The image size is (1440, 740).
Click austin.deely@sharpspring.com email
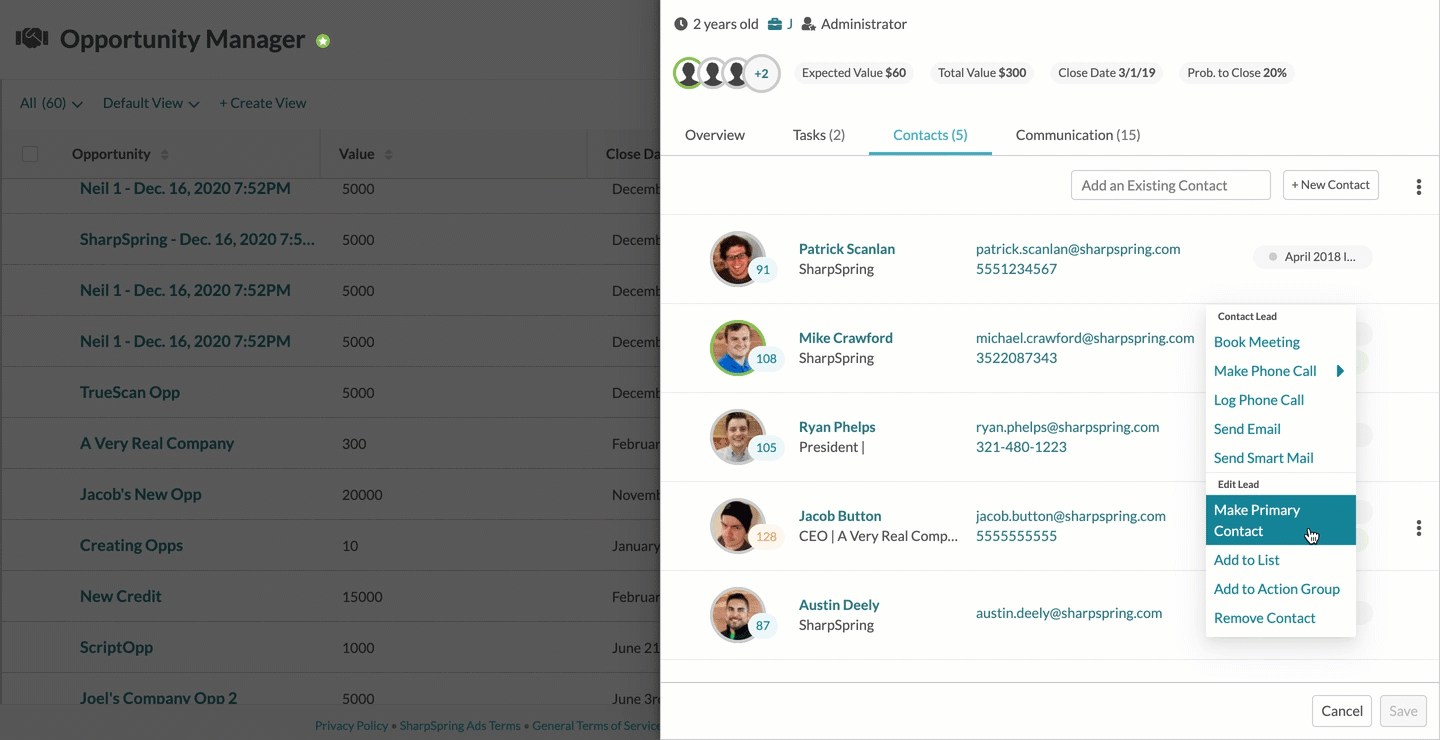1069,613
